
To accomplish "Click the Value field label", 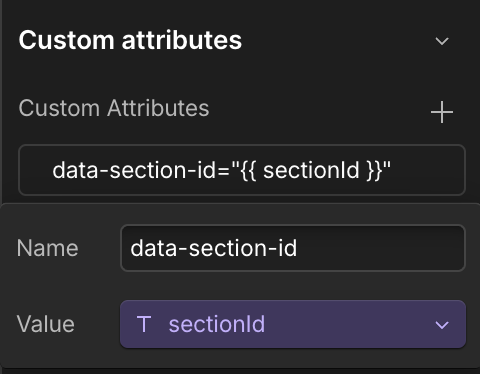I will 46,324.
